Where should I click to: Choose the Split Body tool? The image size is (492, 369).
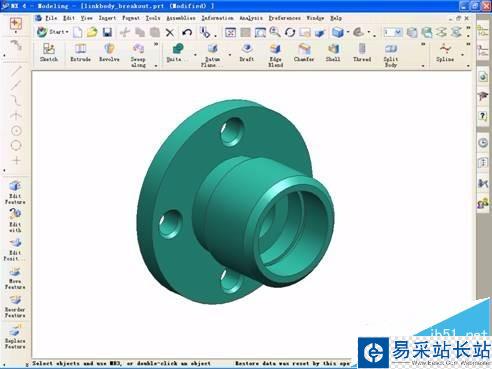click(x=391, y=55)
